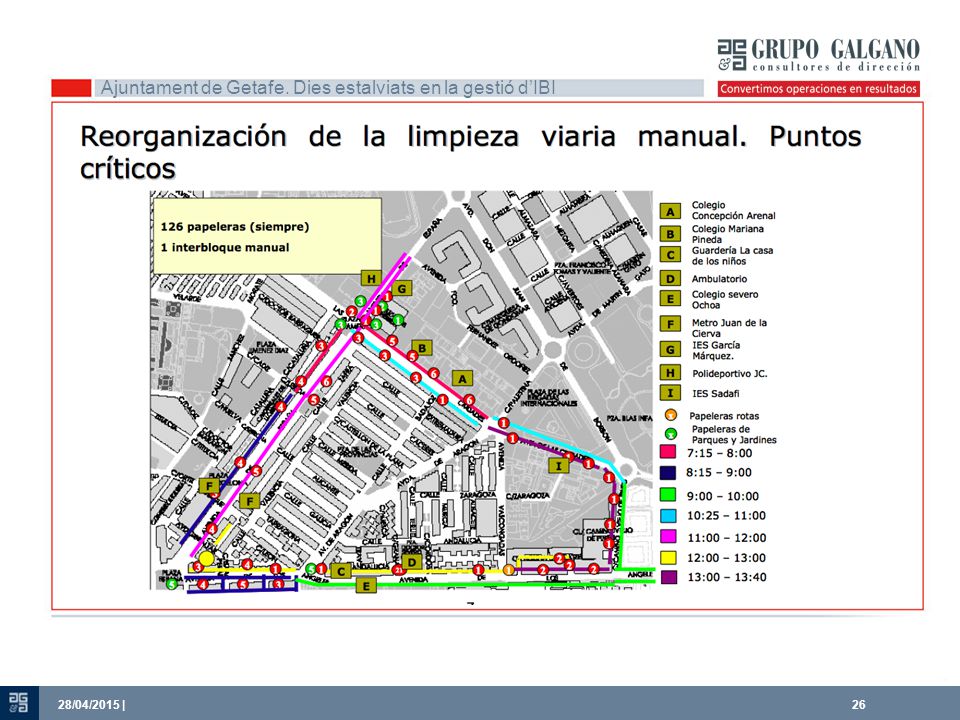Click the orange broken-bin marker on the map
This screenshot has height=720, width=960.
[x=508, y=570]
